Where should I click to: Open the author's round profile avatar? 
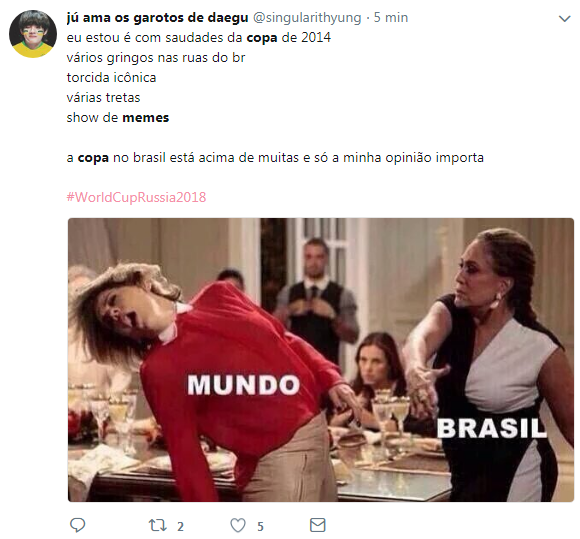tap(33, 34)
